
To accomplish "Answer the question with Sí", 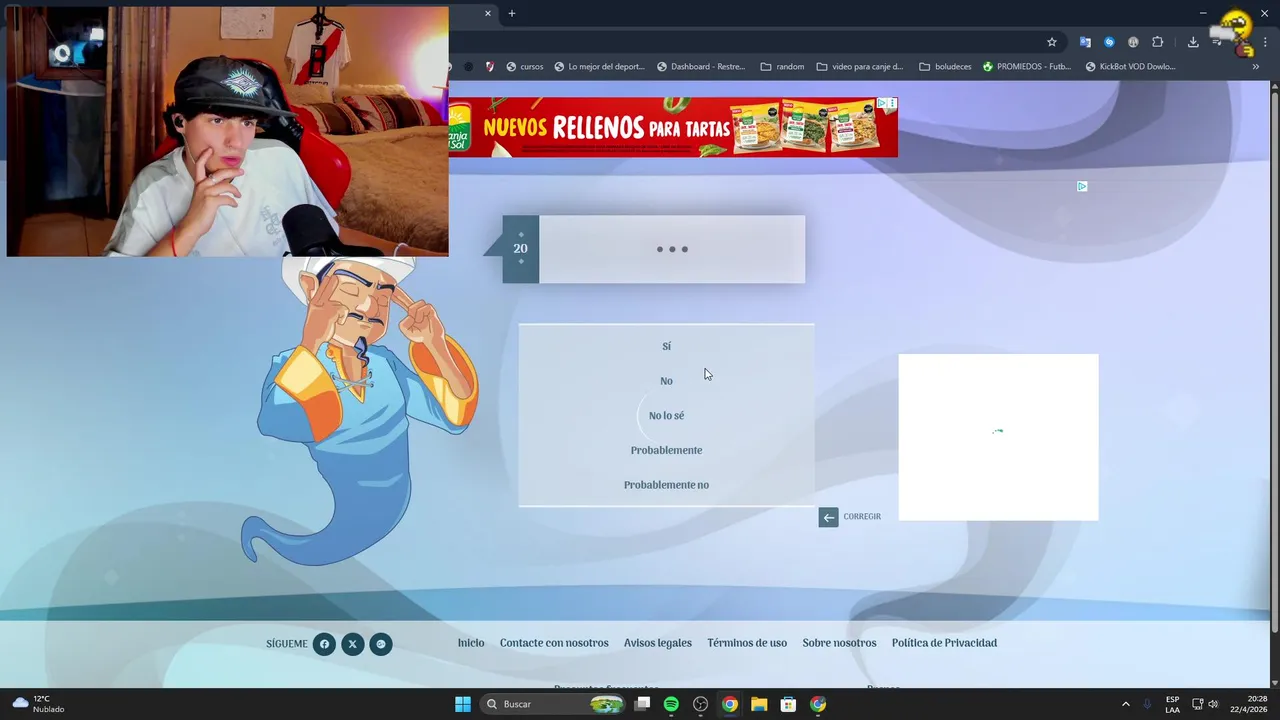I will click(666, 346).
